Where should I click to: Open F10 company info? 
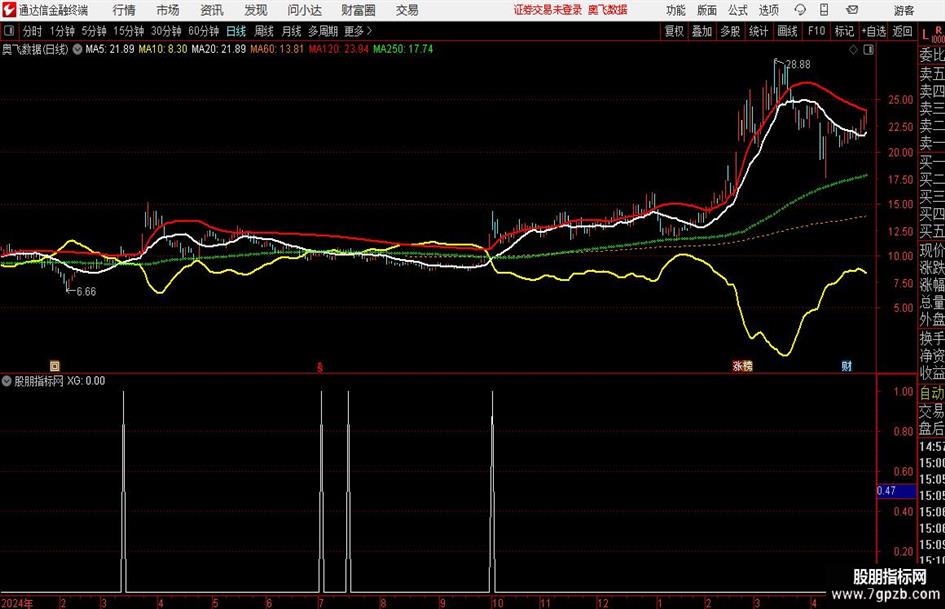point(817,31)
